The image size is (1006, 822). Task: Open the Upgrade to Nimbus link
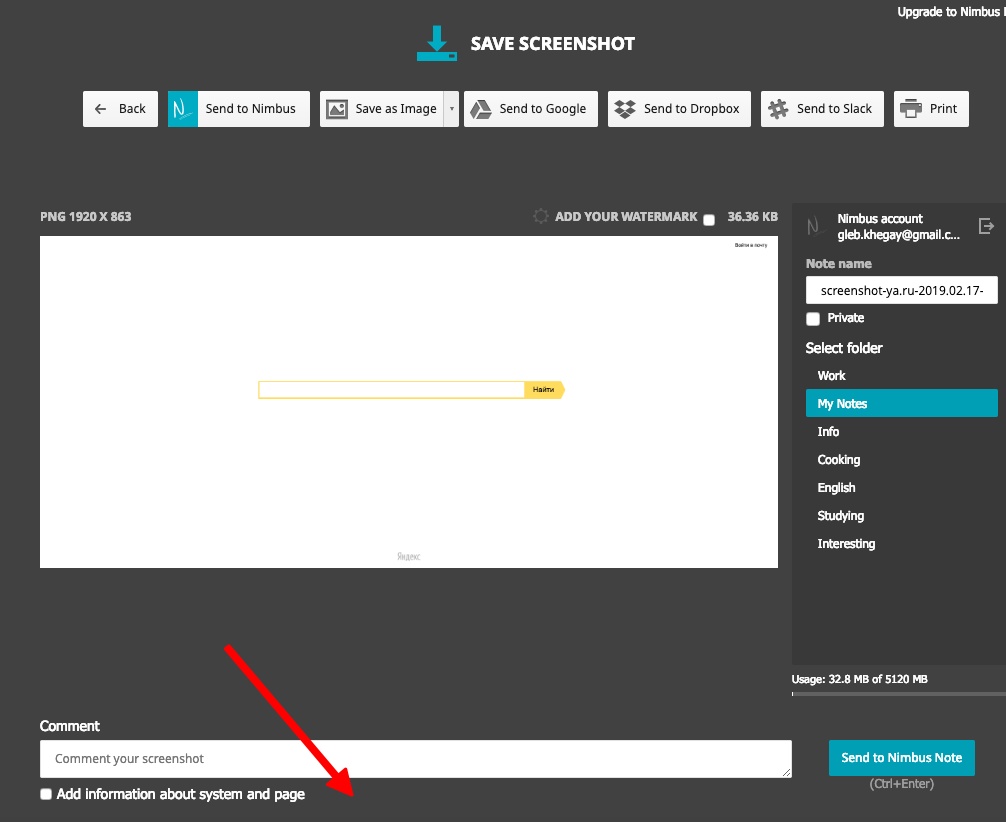coord(951,12)
